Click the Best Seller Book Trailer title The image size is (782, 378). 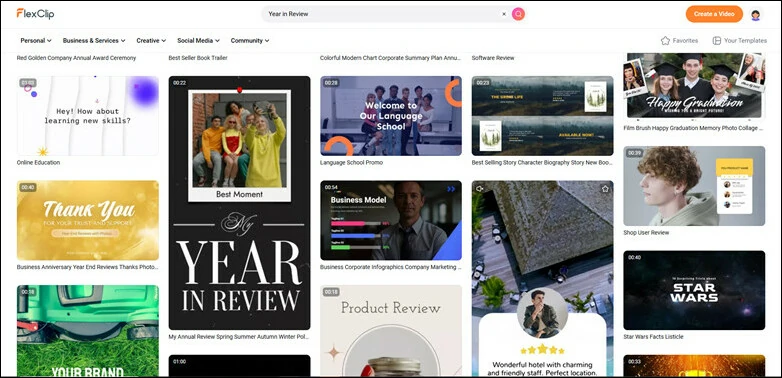(x=198, y=58)
